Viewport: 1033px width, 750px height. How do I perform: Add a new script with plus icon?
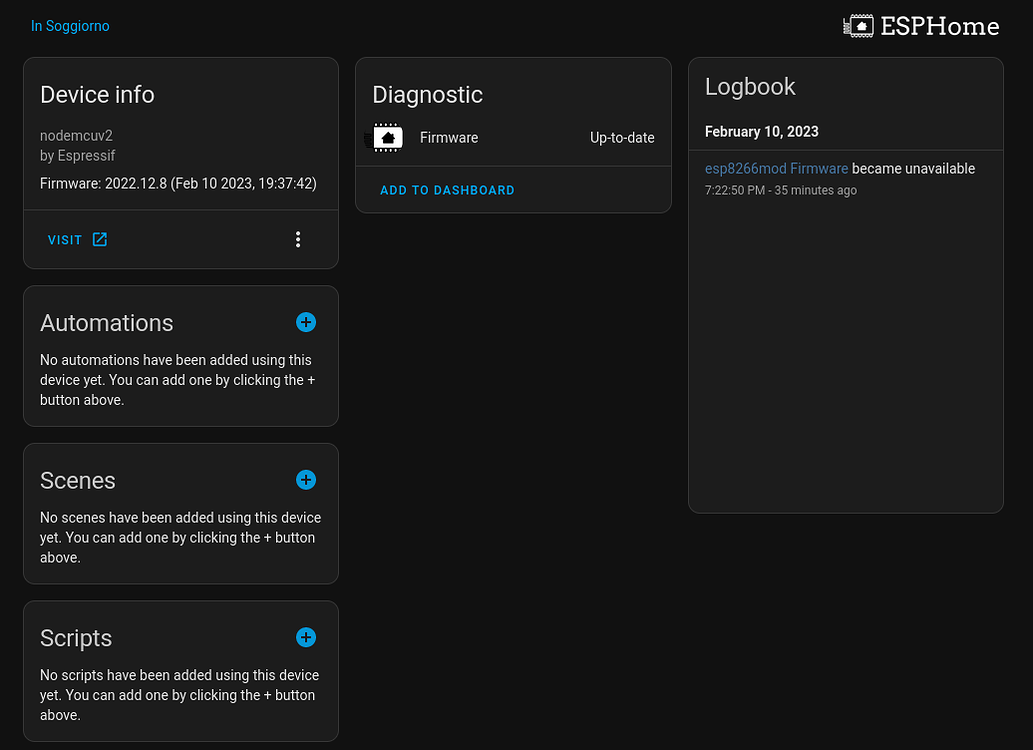click(x=306, y=637)
